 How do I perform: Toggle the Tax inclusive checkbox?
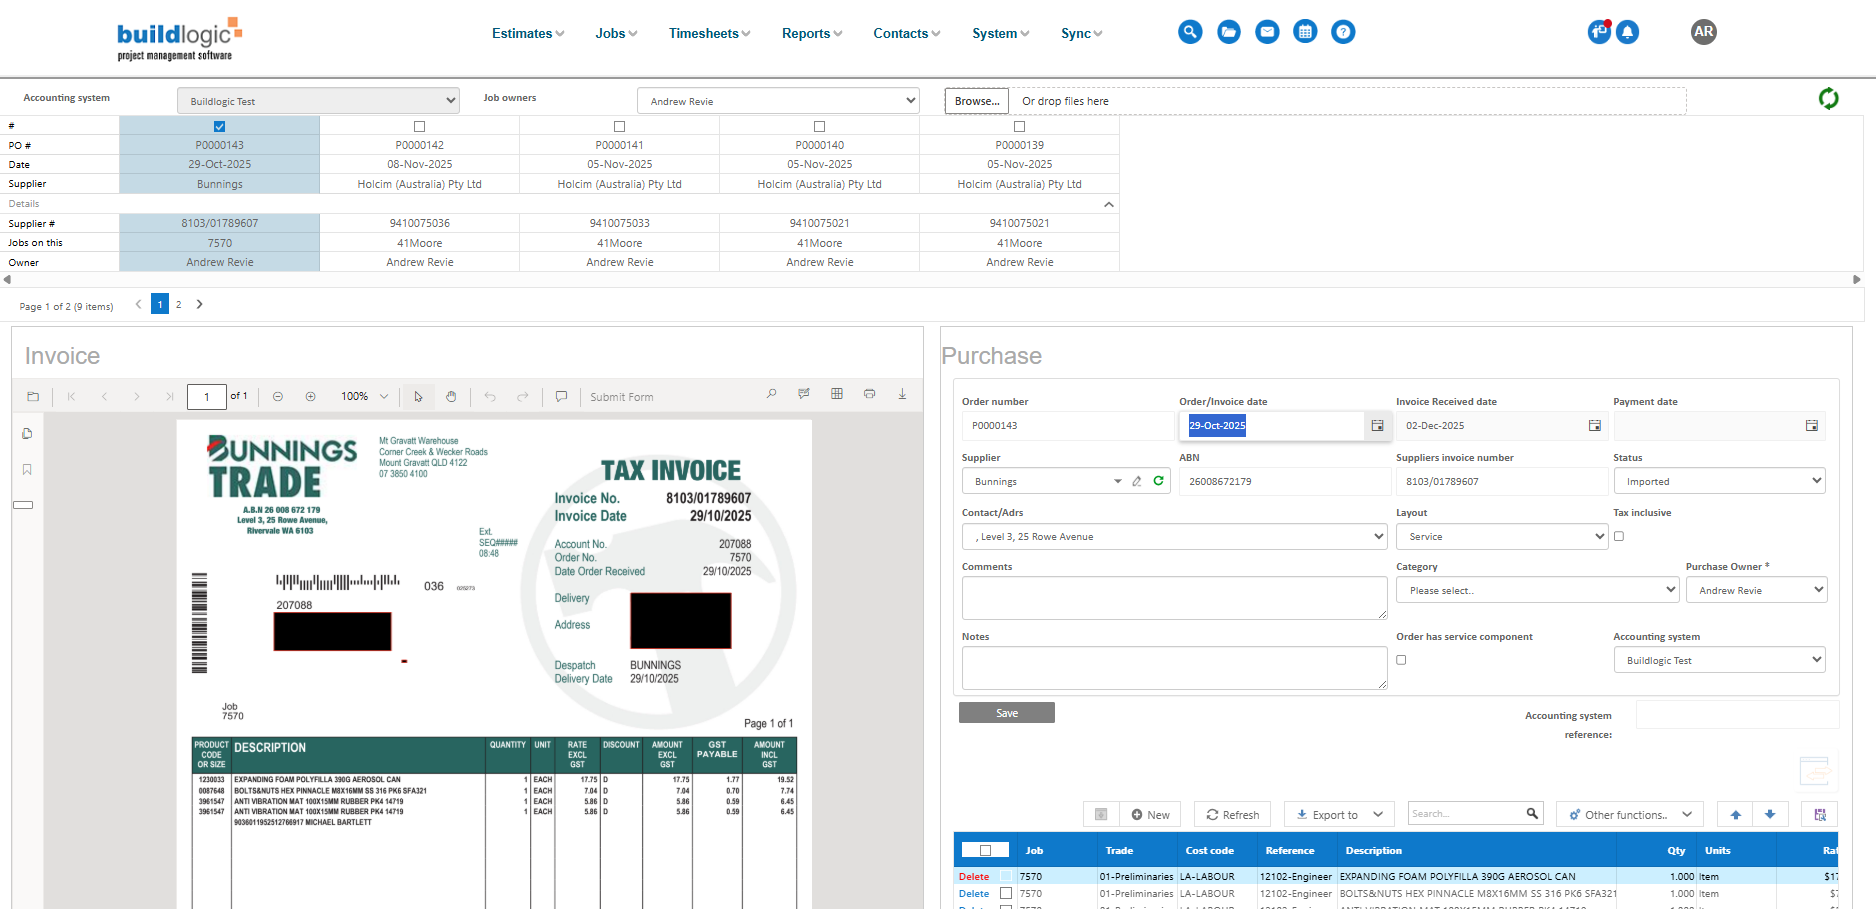coord(1619,536)
